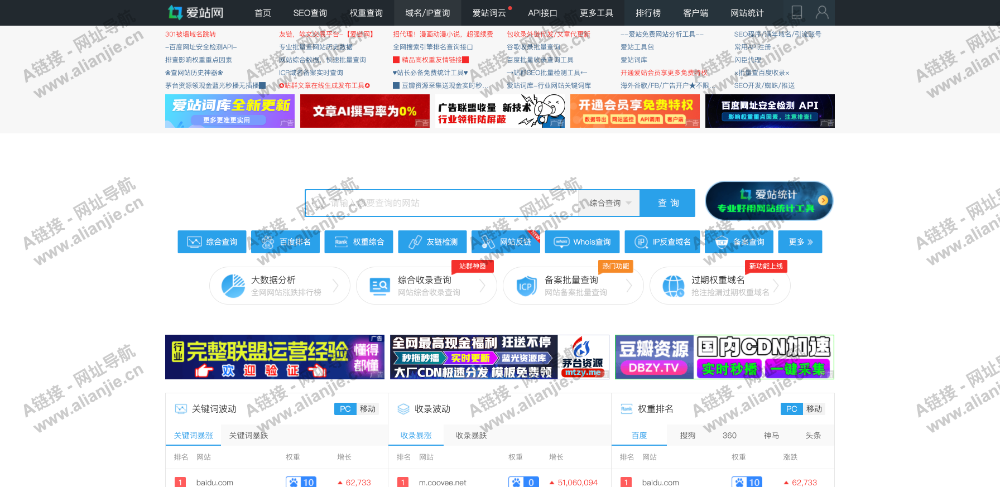Select 百度 tab in 权重排名

(640, 435)
